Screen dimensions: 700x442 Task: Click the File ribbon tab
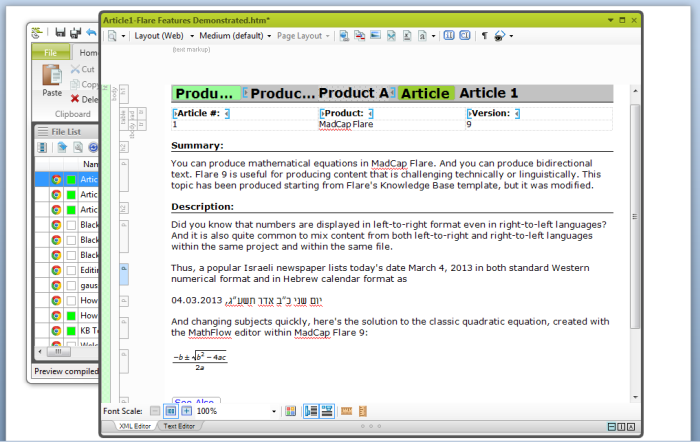[x=50, y=52]
